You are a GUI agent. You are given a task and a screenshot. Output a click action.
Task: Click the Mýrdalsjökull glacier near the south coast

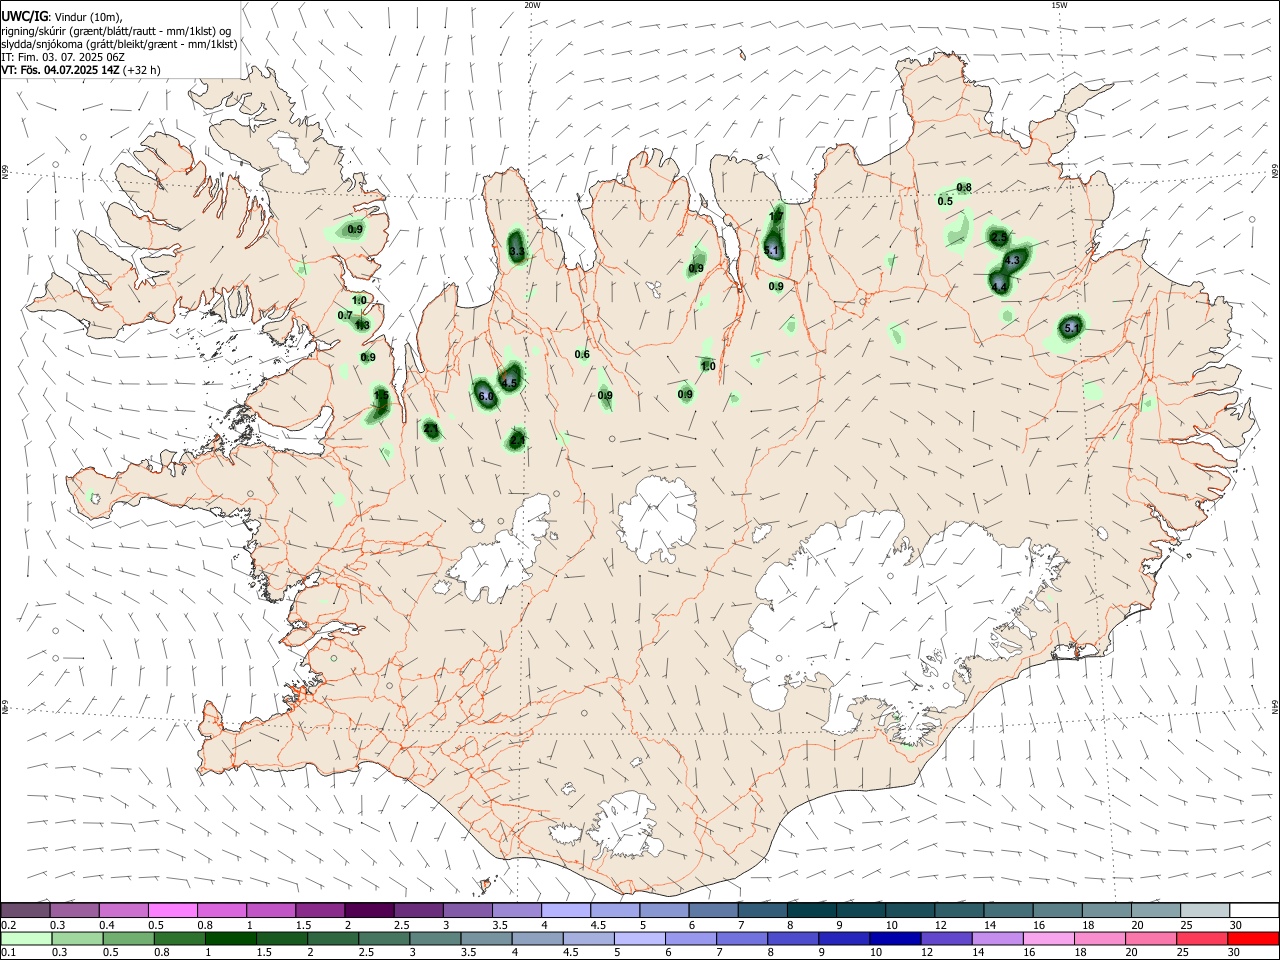pyautogui.click(x=625, y=825)
